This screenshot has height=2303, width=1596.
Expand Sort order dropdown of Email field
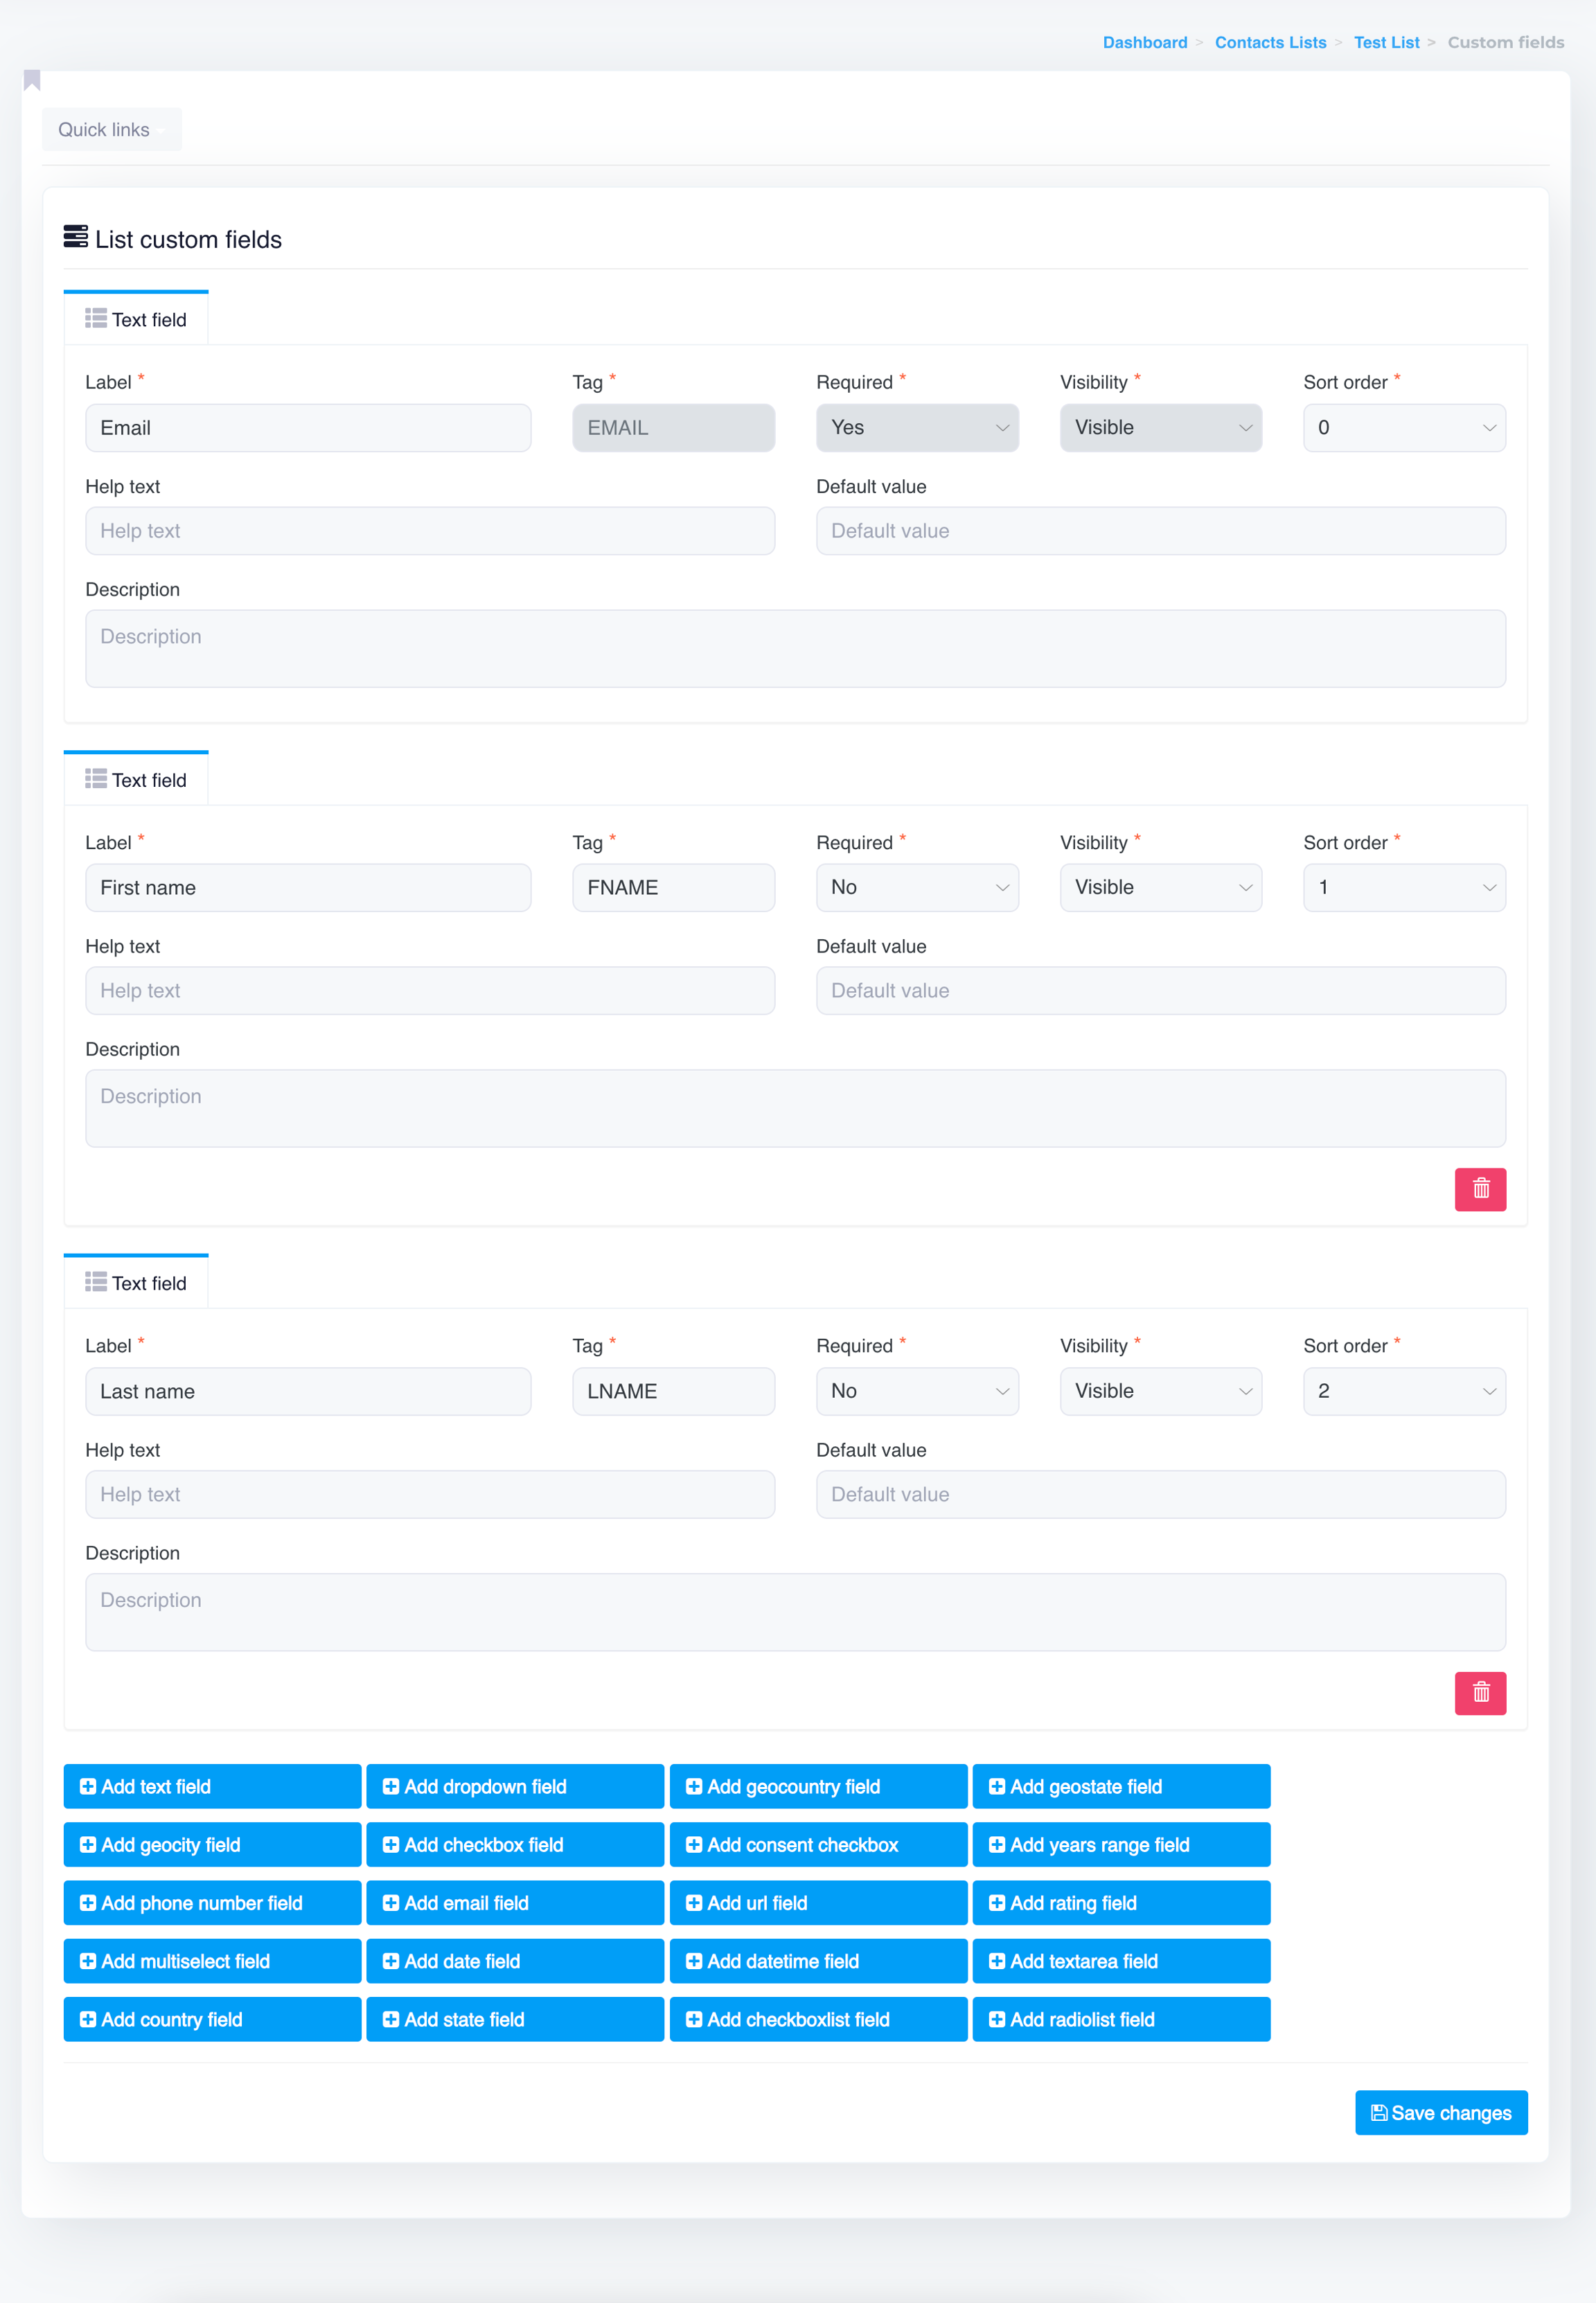(1403, 428)
